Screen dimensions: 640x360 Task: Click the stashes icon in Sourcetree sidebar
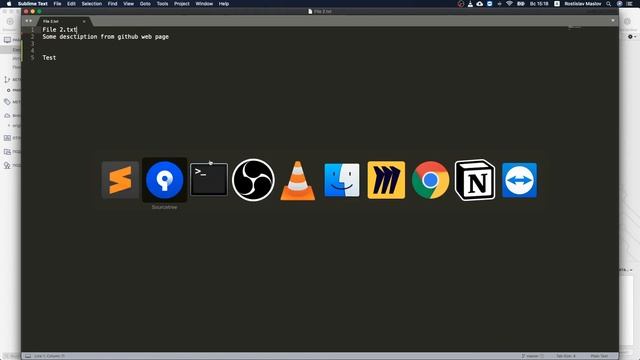coord(7,138)
